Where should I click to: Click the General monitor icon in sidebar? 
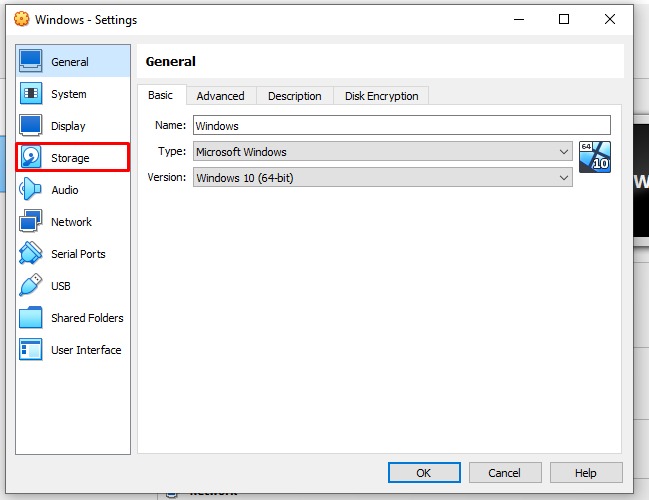31,61
